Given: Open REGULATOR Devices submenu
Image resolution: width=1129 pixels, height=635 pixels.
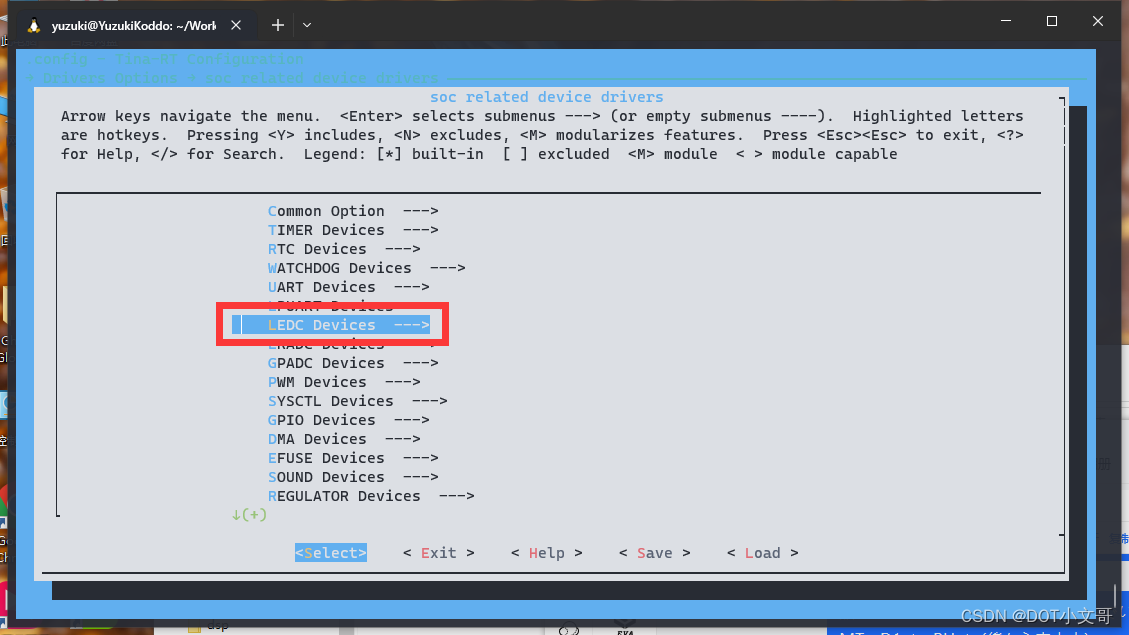Looking at the screenshot, I should 371,496.
